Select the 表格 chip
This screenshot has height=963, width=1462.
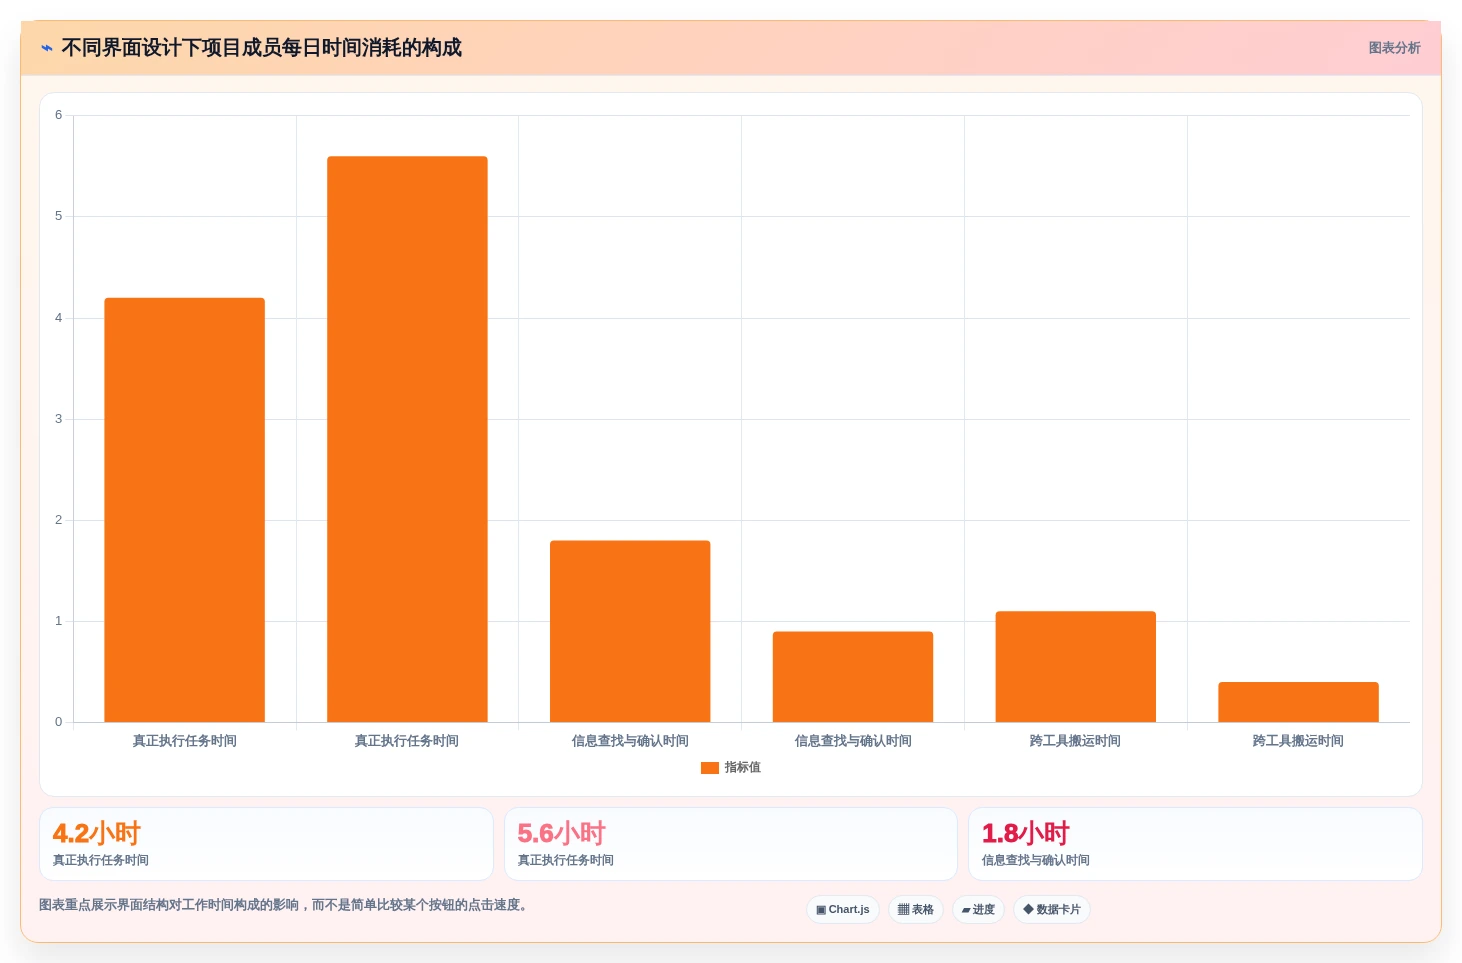[x=916, y=909]
